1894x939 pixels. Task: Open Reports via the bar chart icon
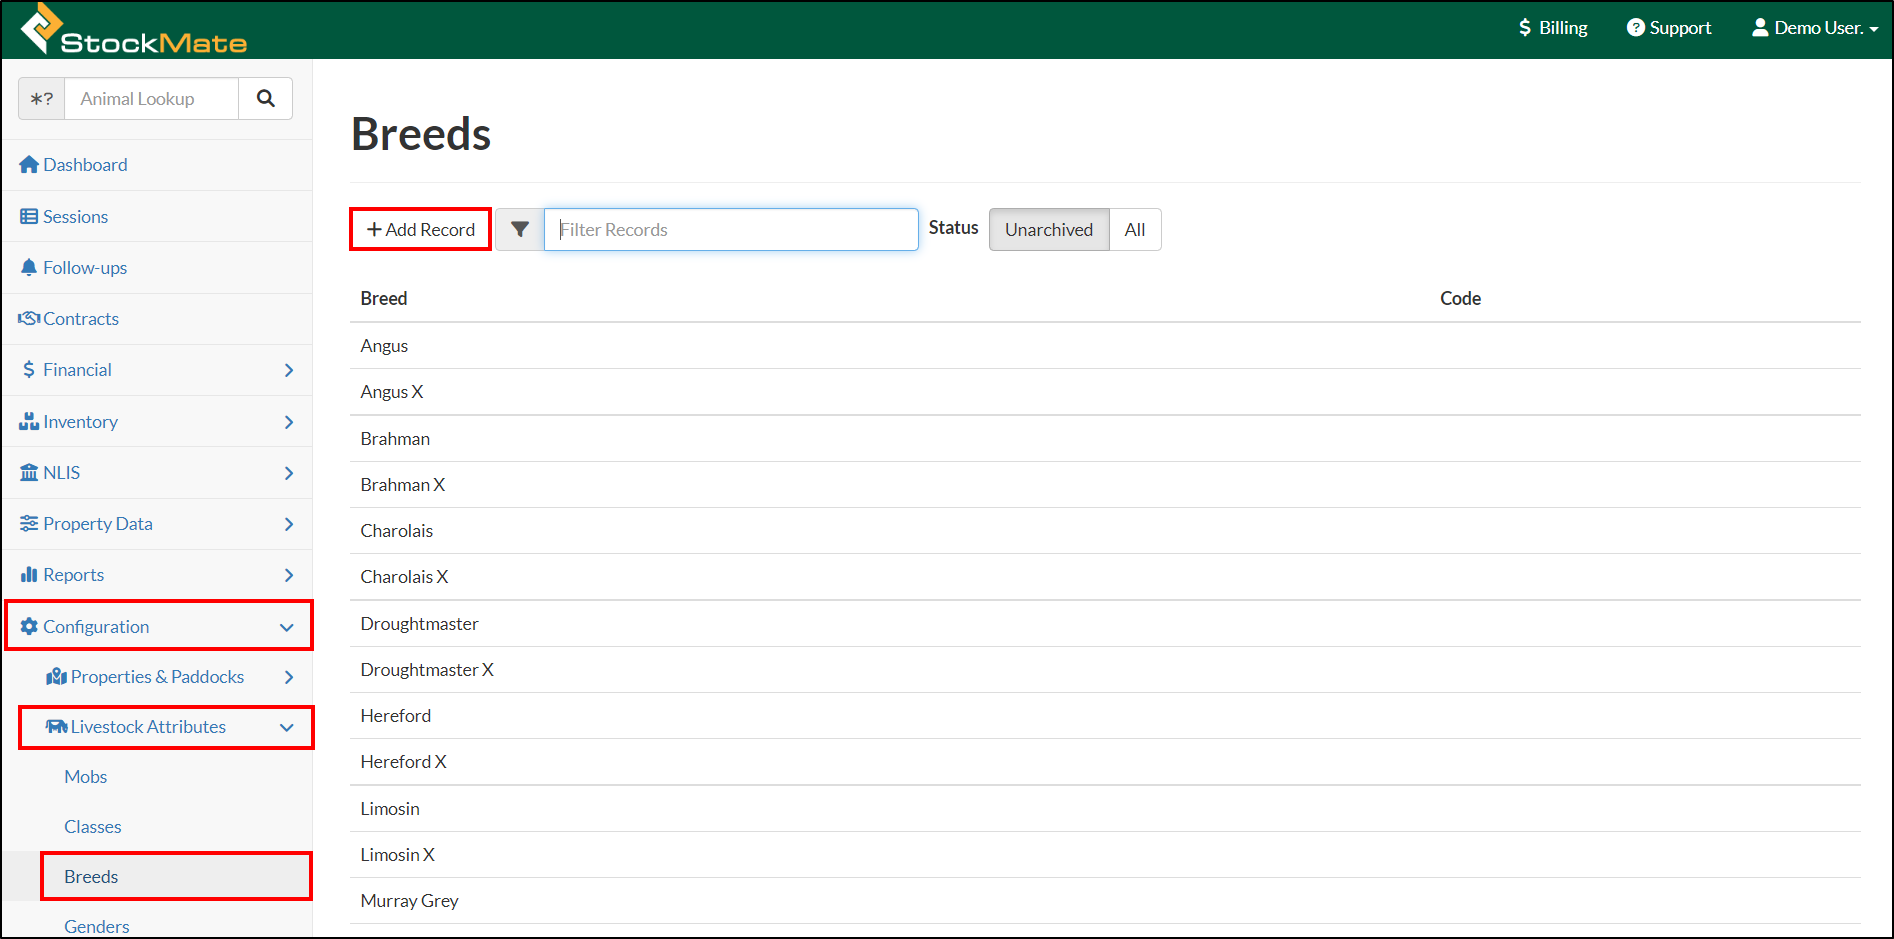29,574
